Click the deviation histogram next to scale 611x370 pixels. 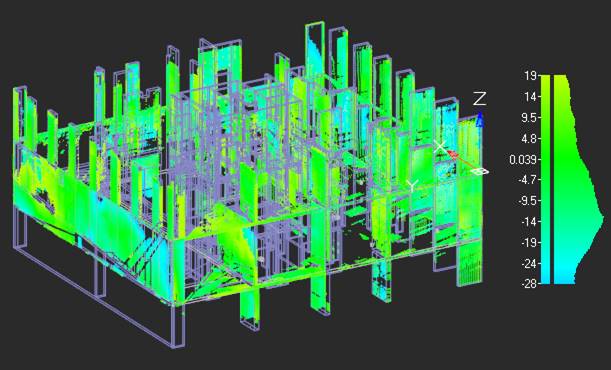point(579,179)
